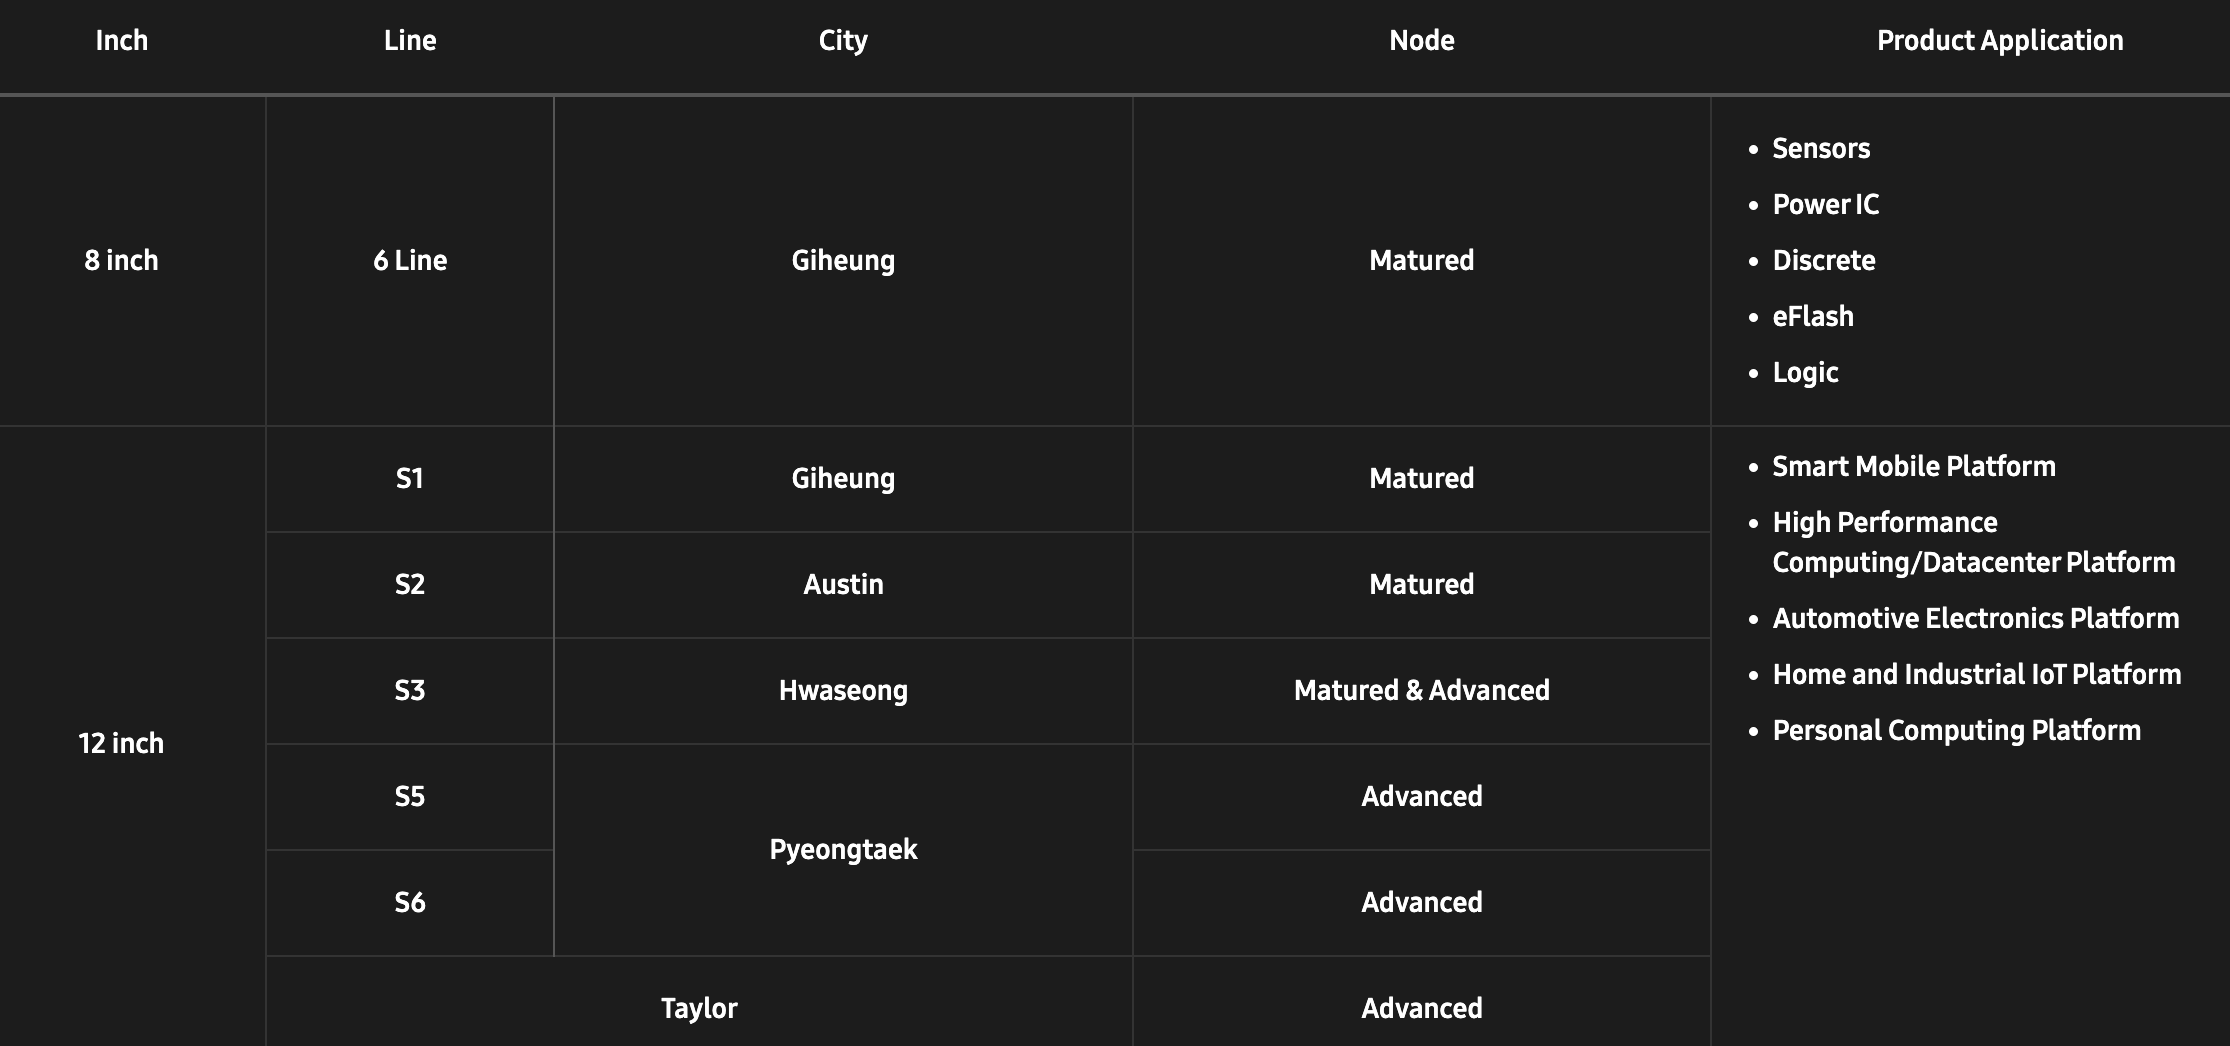
Task: Click the Line column header
Action: pos(410,41)
